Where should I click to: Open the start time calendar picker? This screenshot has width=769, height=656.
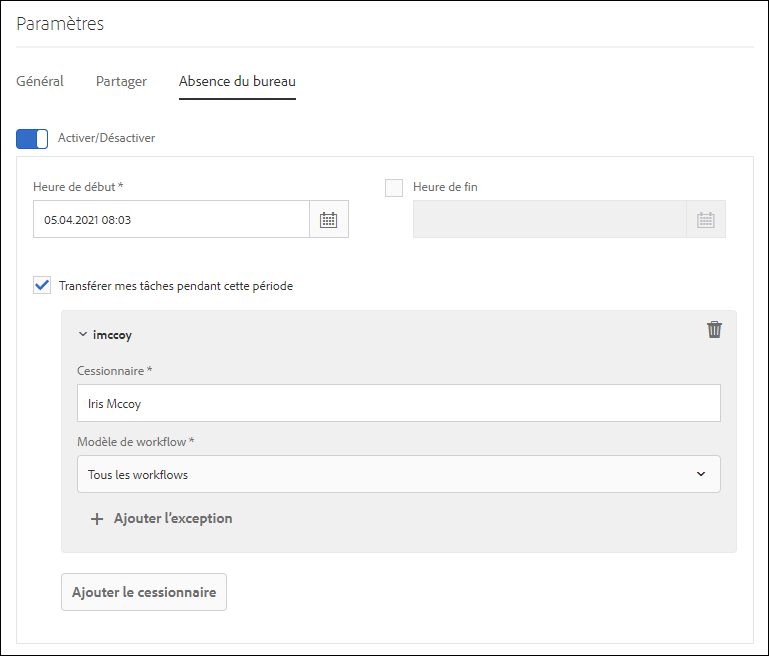329,220
